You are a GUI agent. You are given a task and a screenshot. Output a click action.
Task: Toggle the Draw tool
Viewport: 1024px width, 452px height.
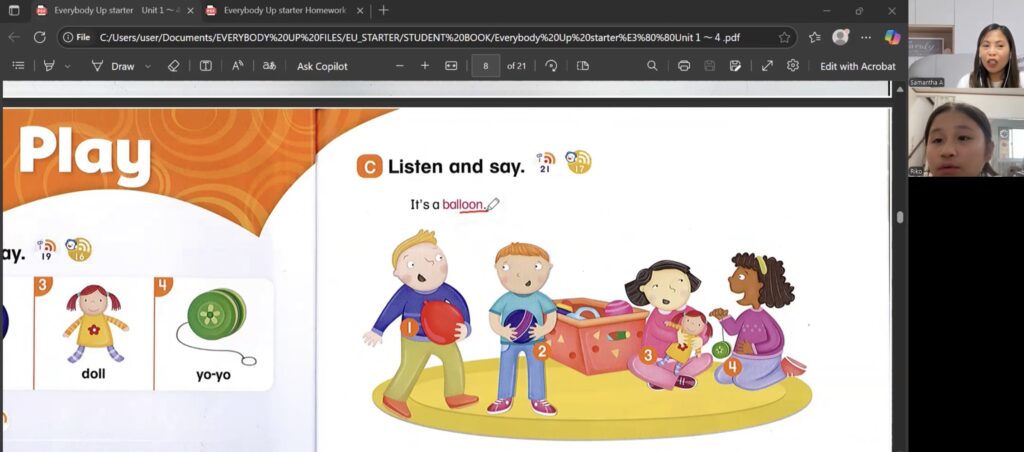pyautogui.click(x=113, y=66)
